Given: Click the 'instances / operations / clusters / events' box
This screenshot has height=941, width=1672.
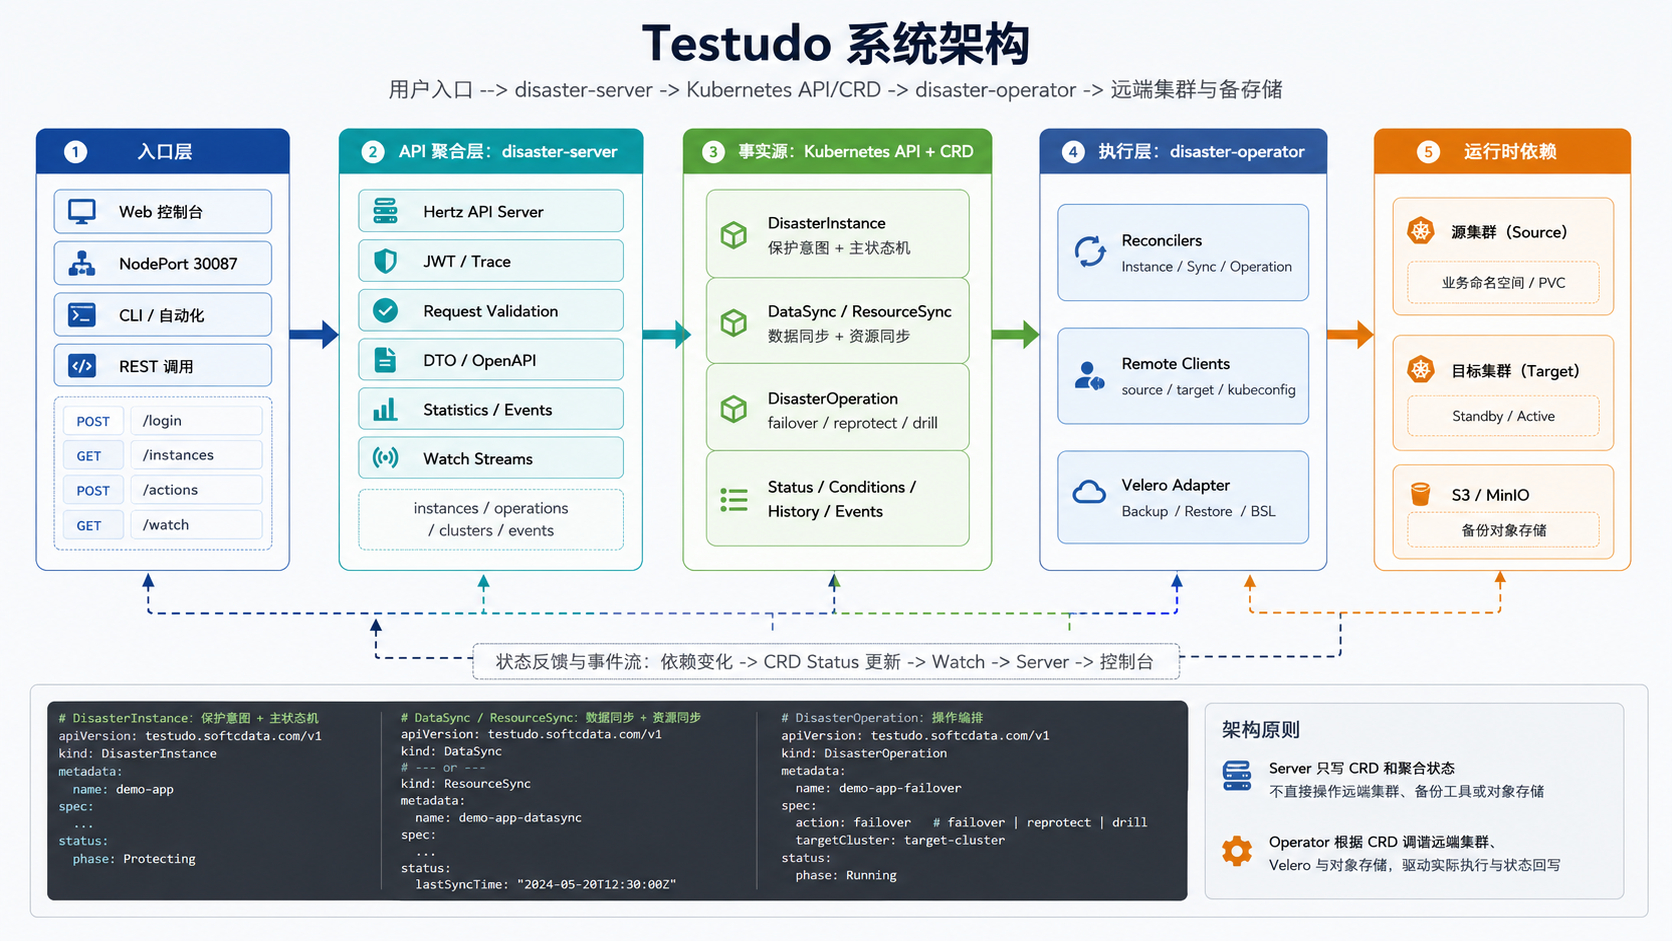Looking at the screenshot, I should pos(491,519).
